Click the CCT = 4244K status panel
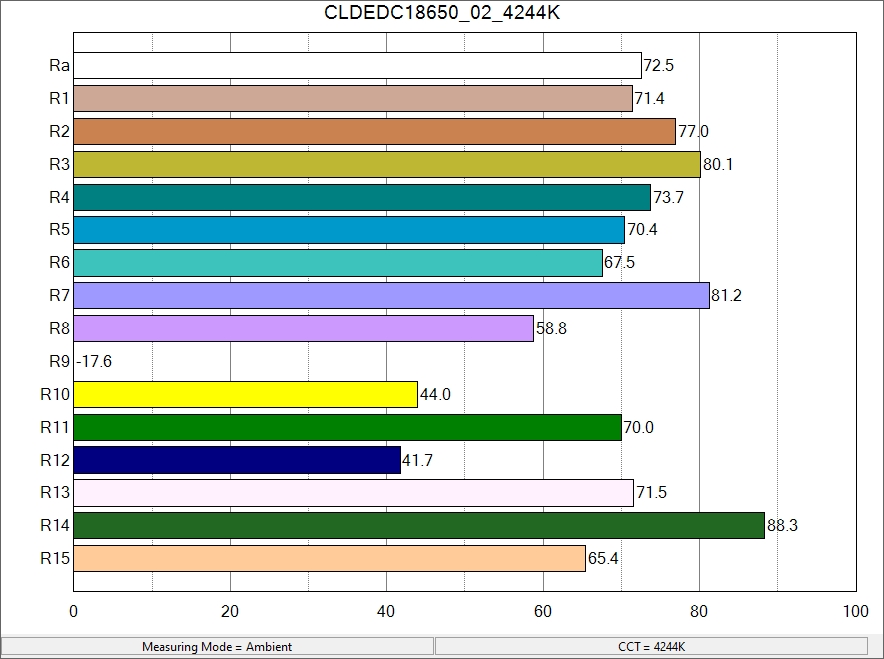This screenshot has width=884, height=659. (651, 647)
